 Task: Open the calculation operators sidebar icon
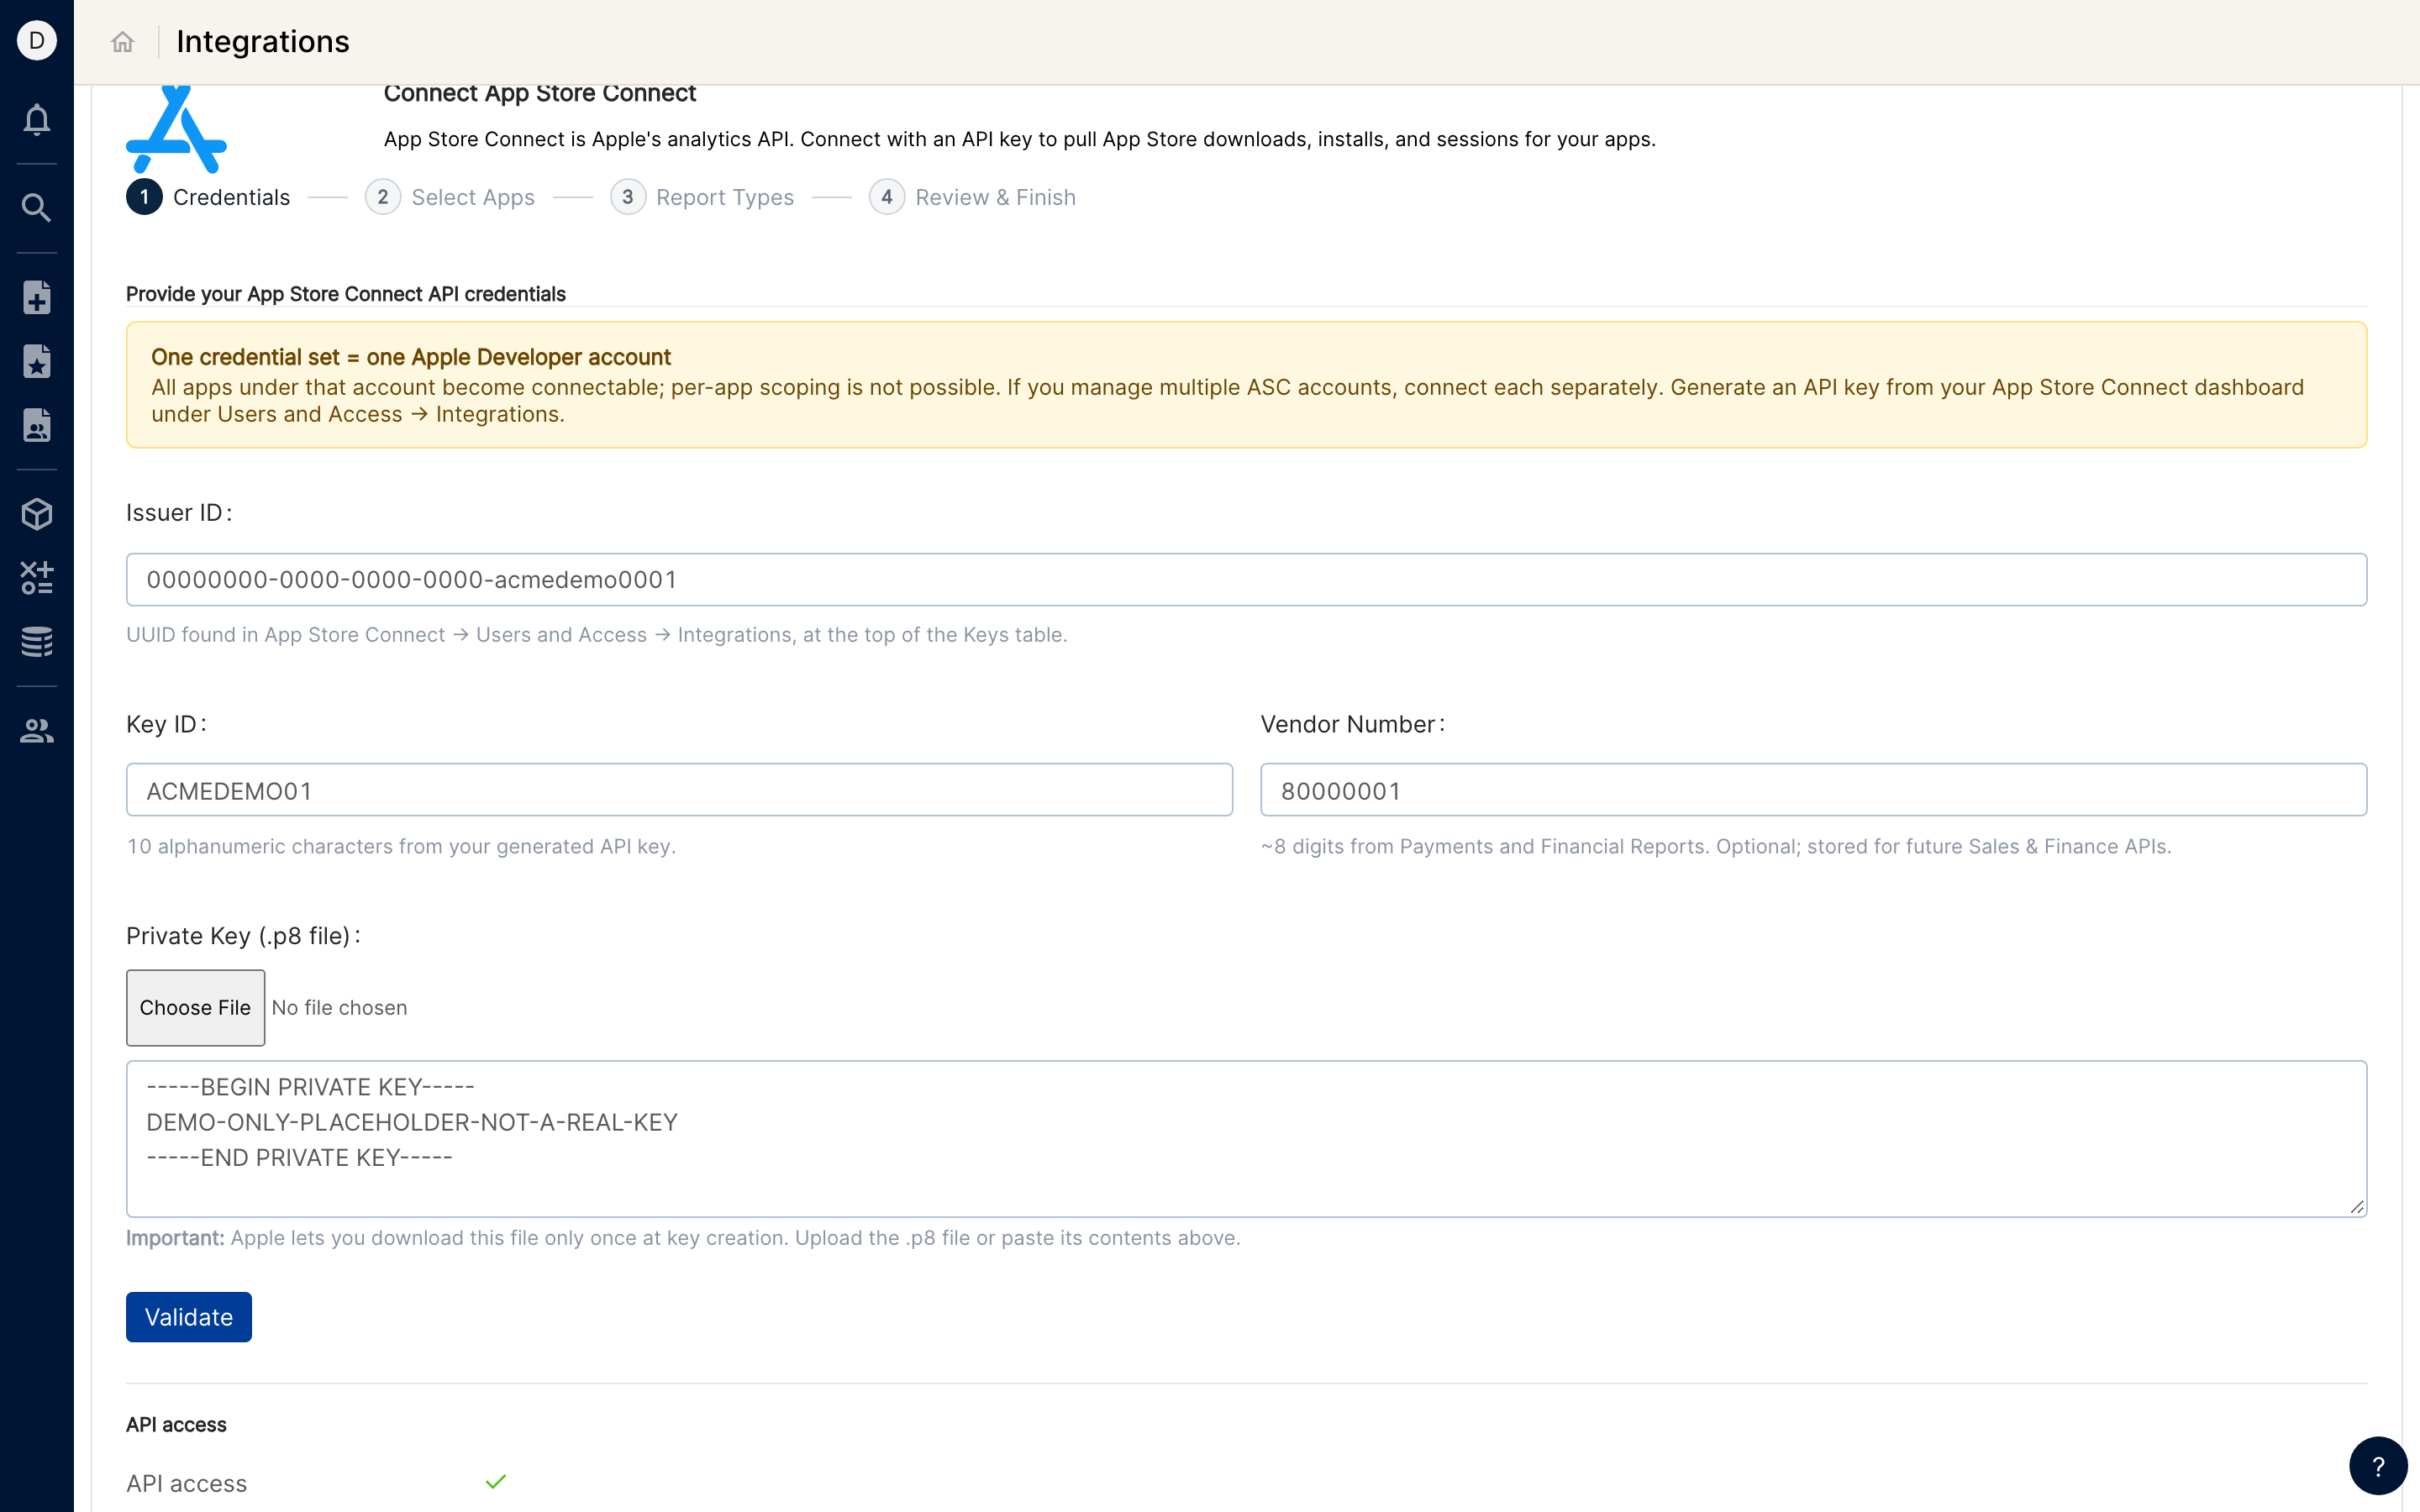tap(37, 578)
